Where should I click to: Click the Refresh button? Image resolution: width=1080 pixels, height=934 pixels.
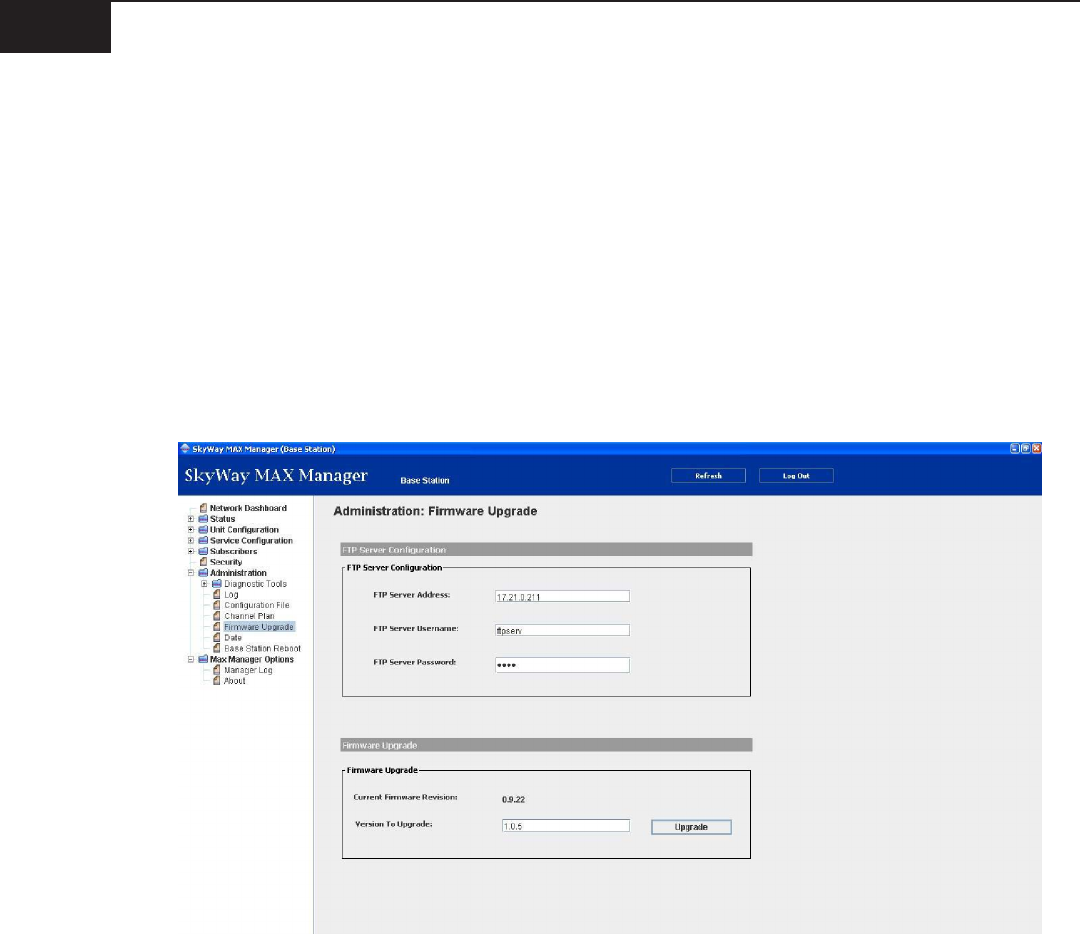[x=708, y=475]
